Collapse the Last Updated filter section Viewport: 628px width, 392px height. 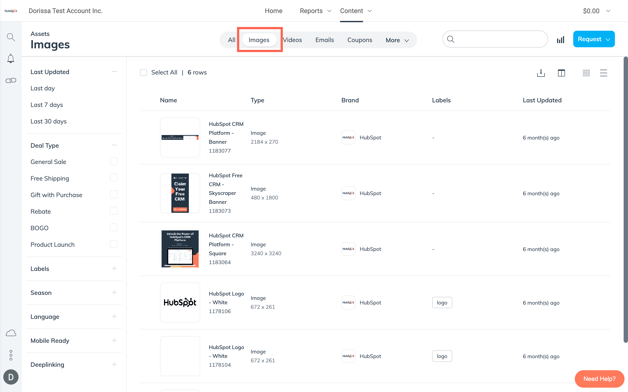[114, 72]
